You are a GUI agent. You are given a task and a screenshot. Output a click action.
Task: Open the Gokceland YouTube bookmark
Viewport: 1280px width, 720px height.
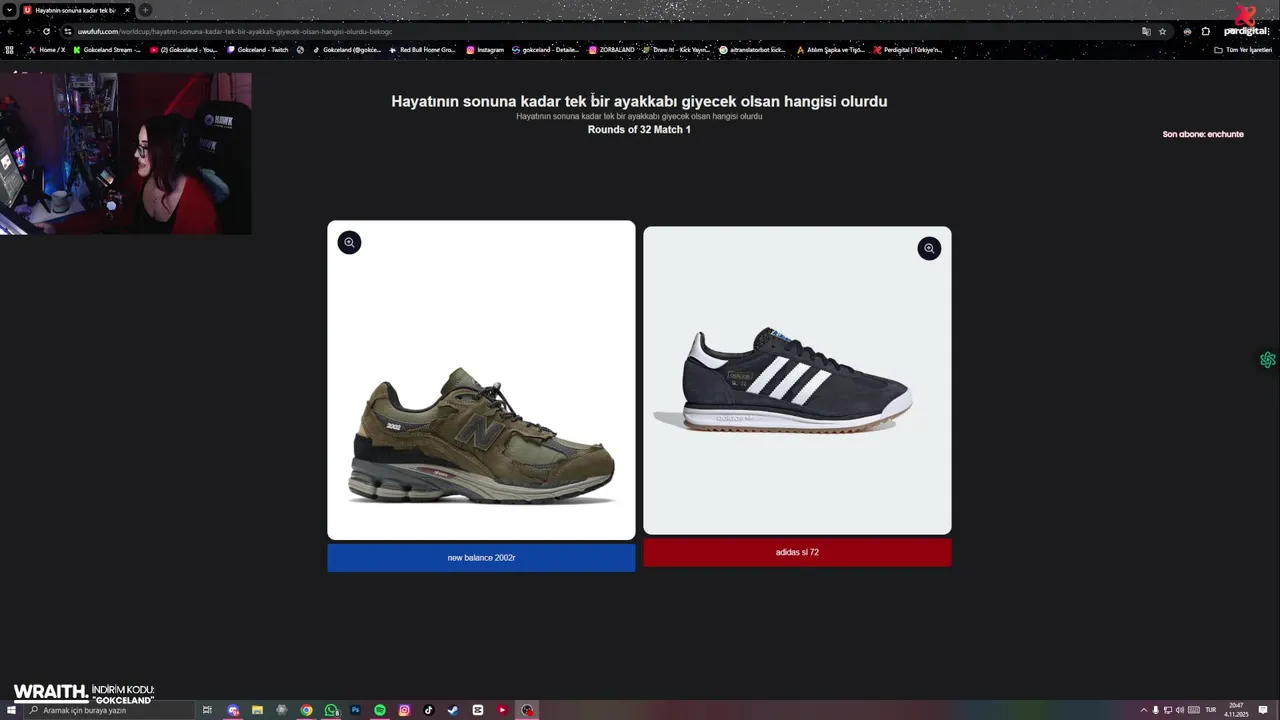tap(184, 50)
